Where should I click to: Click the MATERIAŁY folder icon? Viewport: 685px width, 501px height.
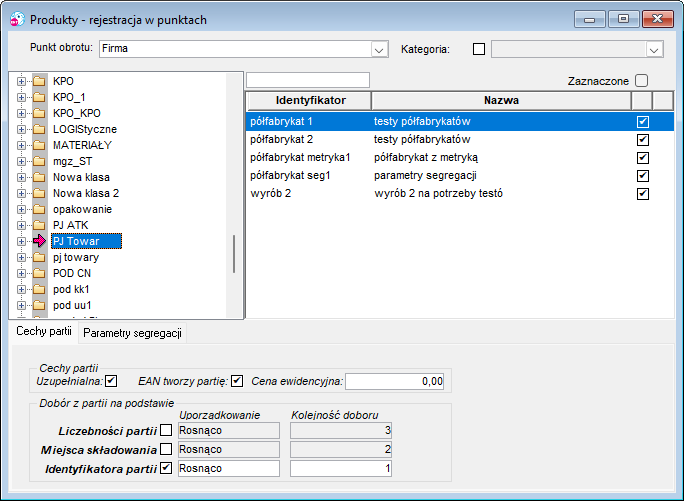click(x=39, y=145)
